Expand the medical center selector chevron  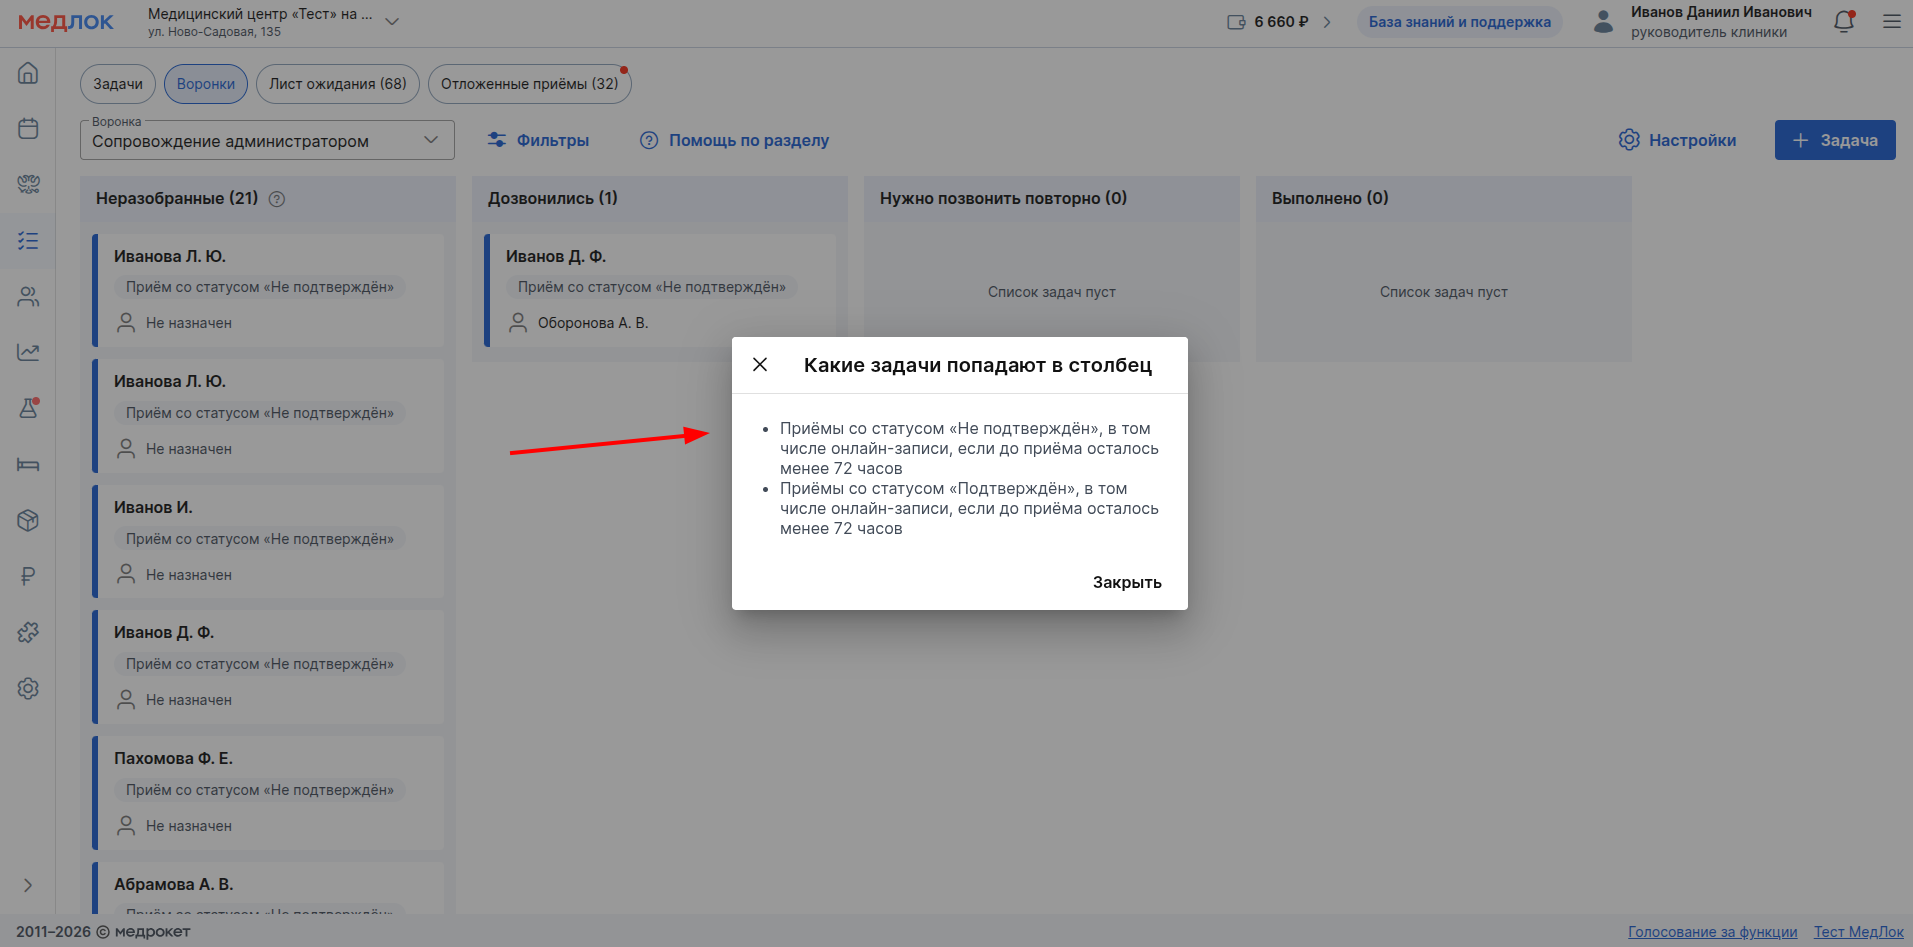pyautogui.click(x=392, y=22)
